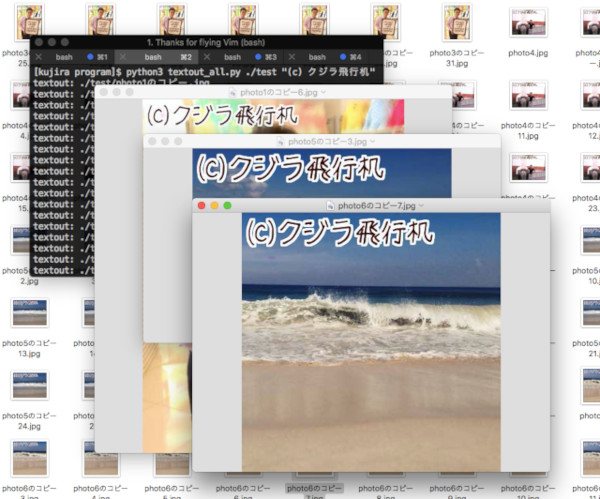Image resolution: width=600 pixels, height=499 pixels.
Task: Click the JPEG document icon in photo6のコピー7.jpg title
Action: point(331,205)
